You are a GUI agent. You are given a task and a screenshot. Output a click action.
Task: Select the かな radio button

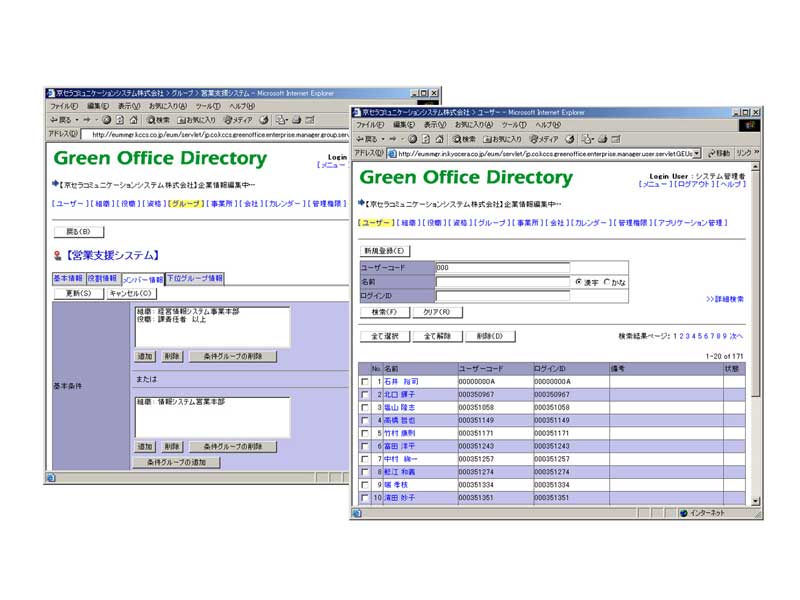click(607, 282)
